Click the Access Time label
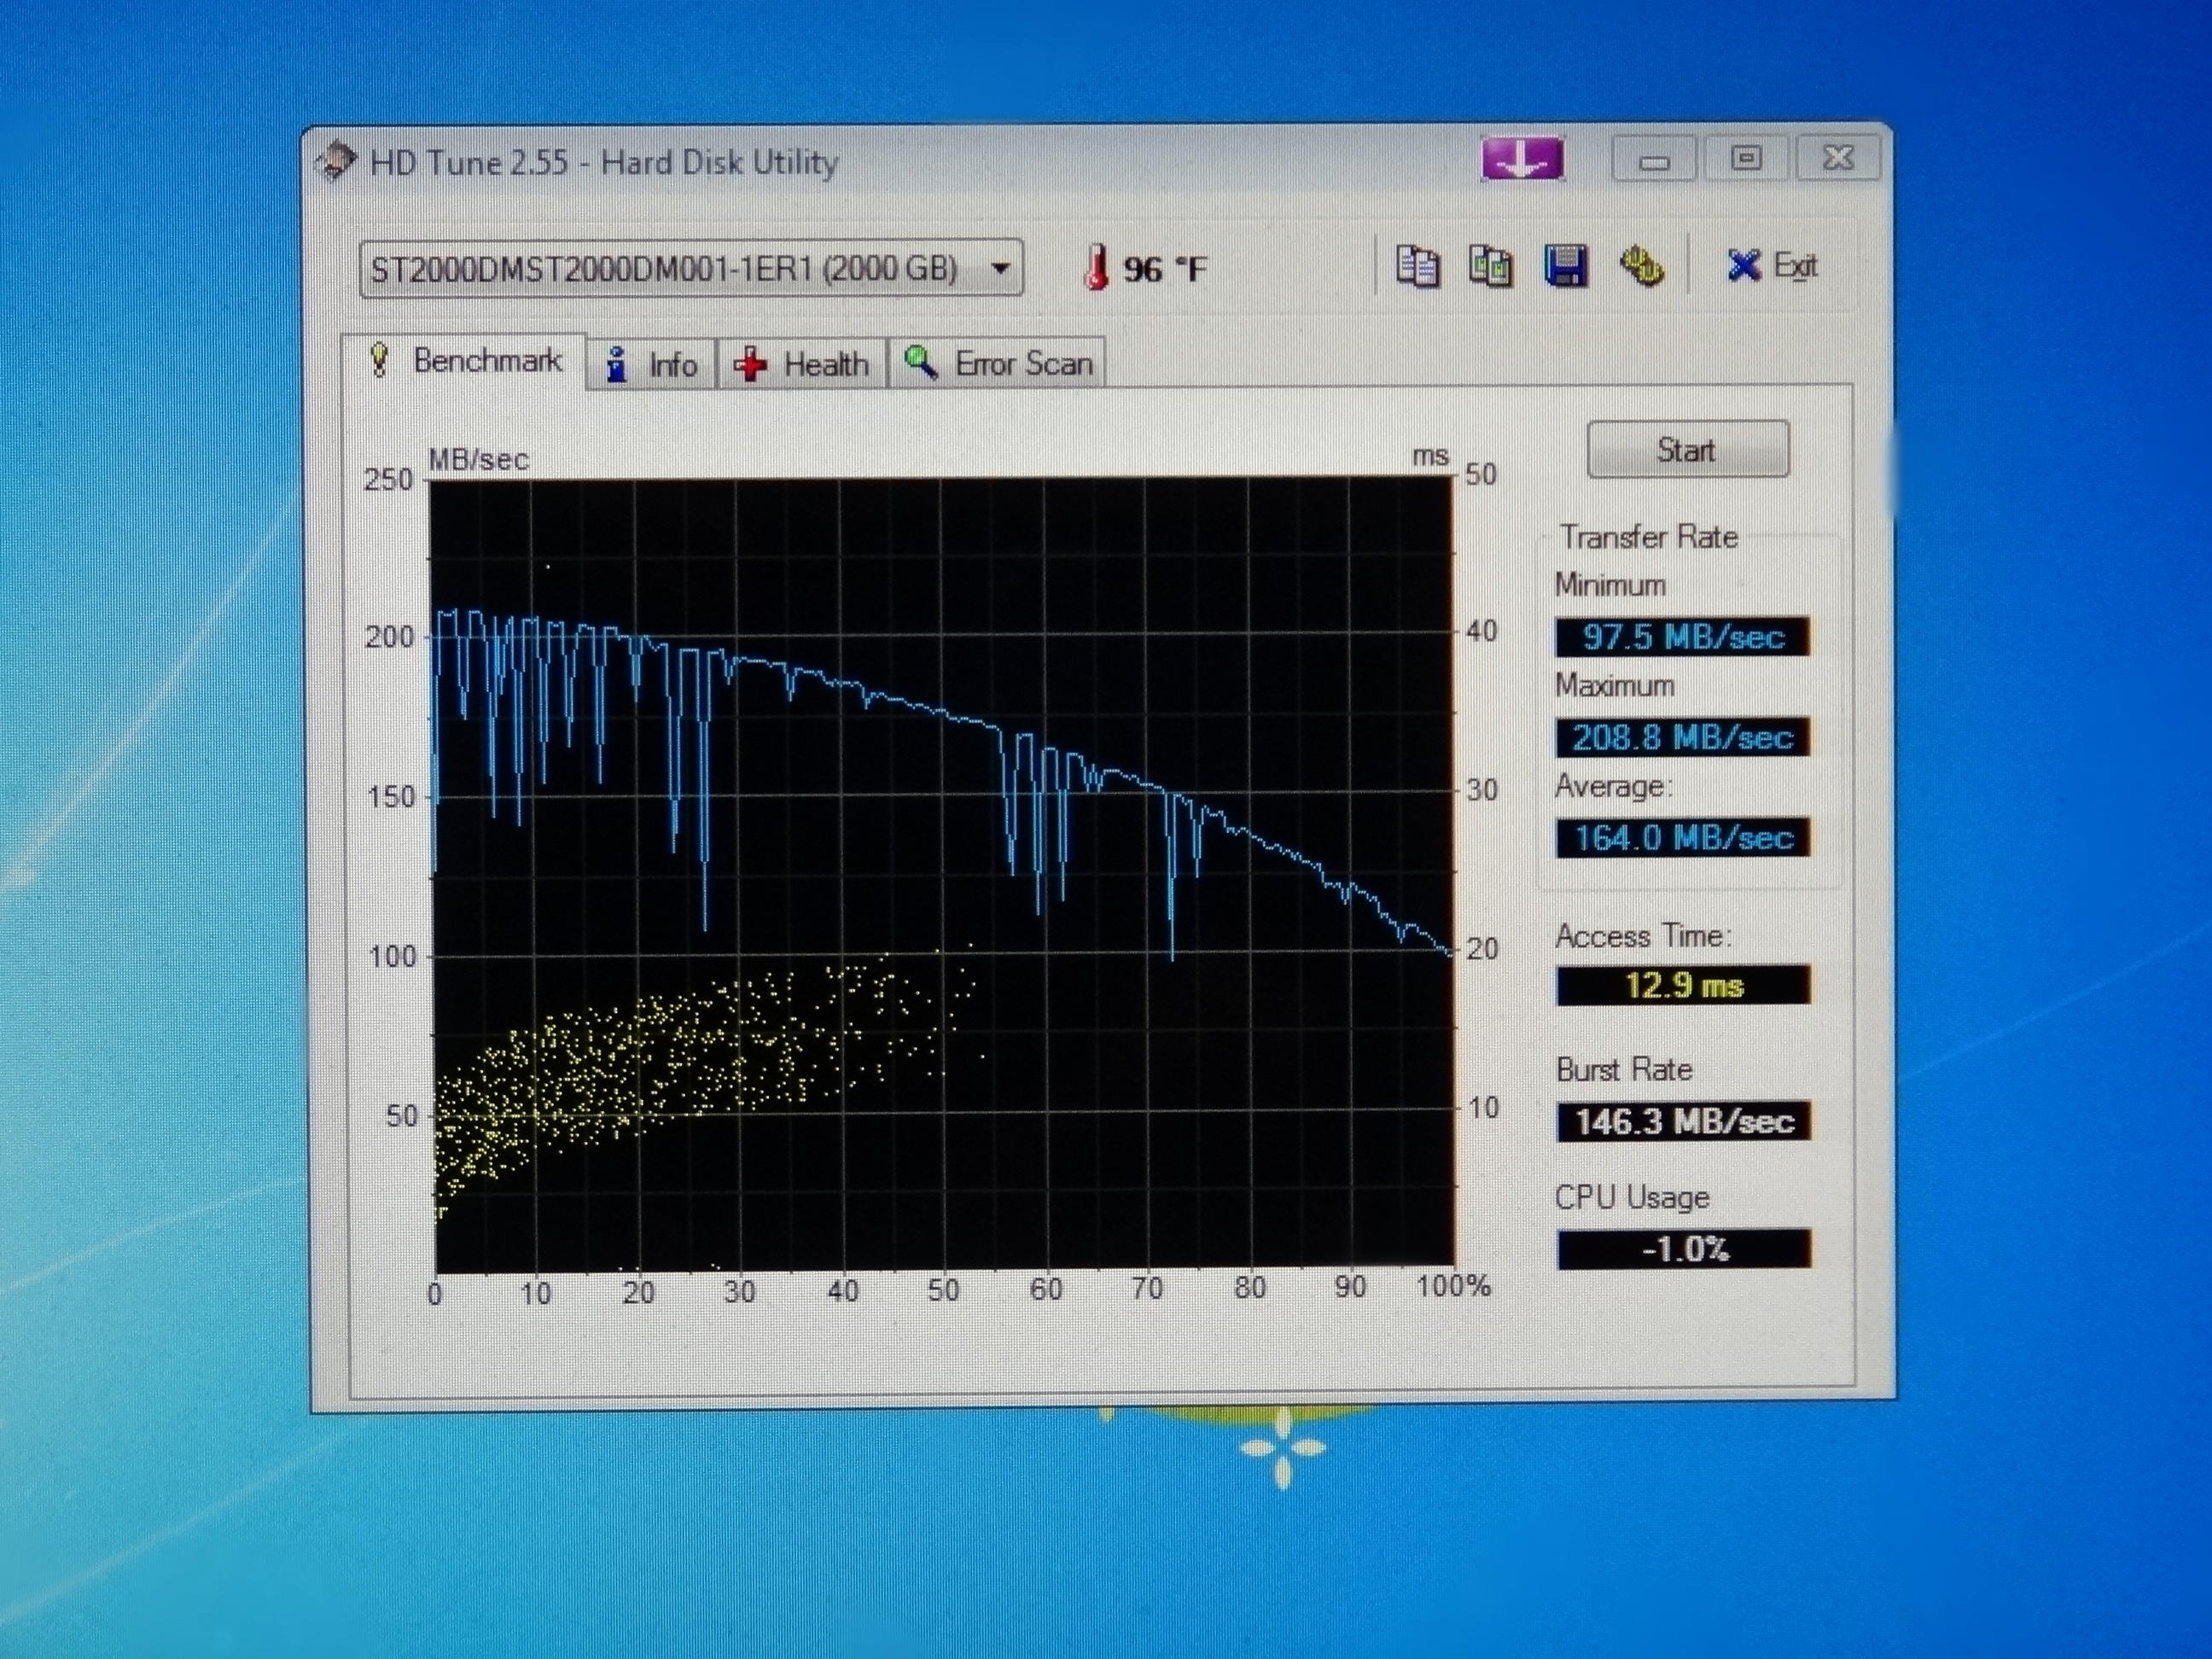 tap(1642, 936)
